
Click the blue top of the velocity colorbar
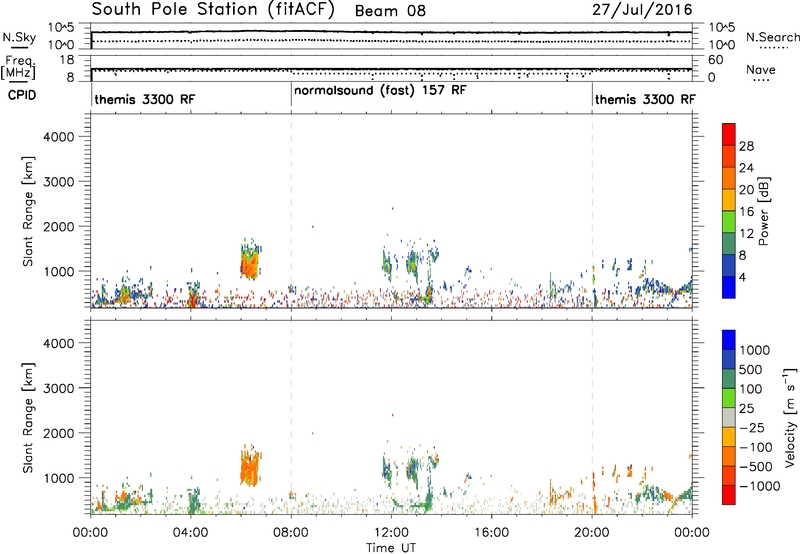(x=729, y=340)
